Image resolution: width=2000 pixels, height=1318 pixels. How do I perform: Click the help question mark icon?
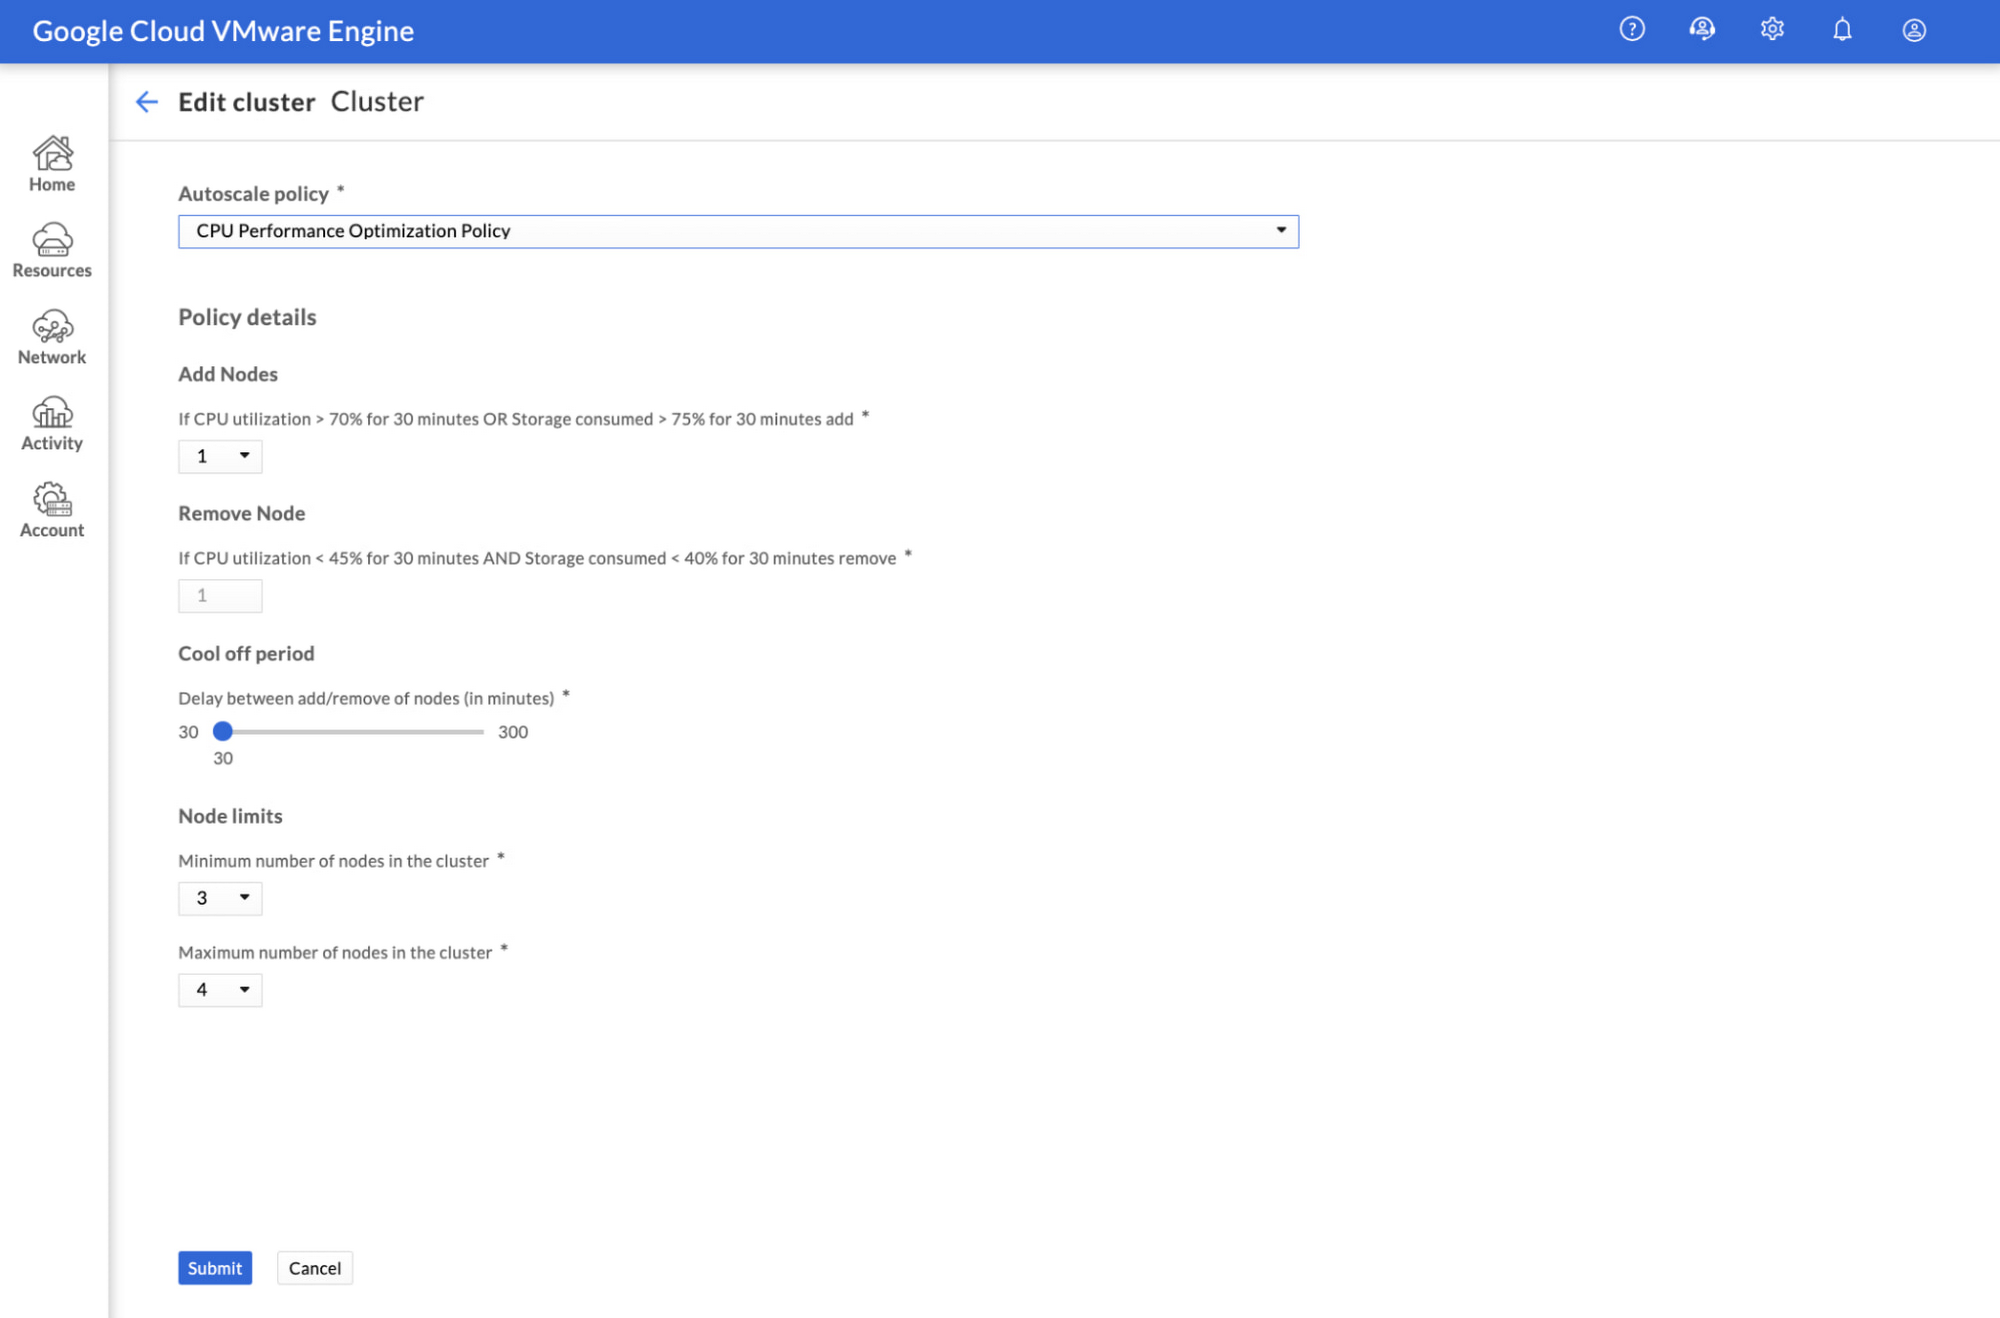coord(1632,29)
